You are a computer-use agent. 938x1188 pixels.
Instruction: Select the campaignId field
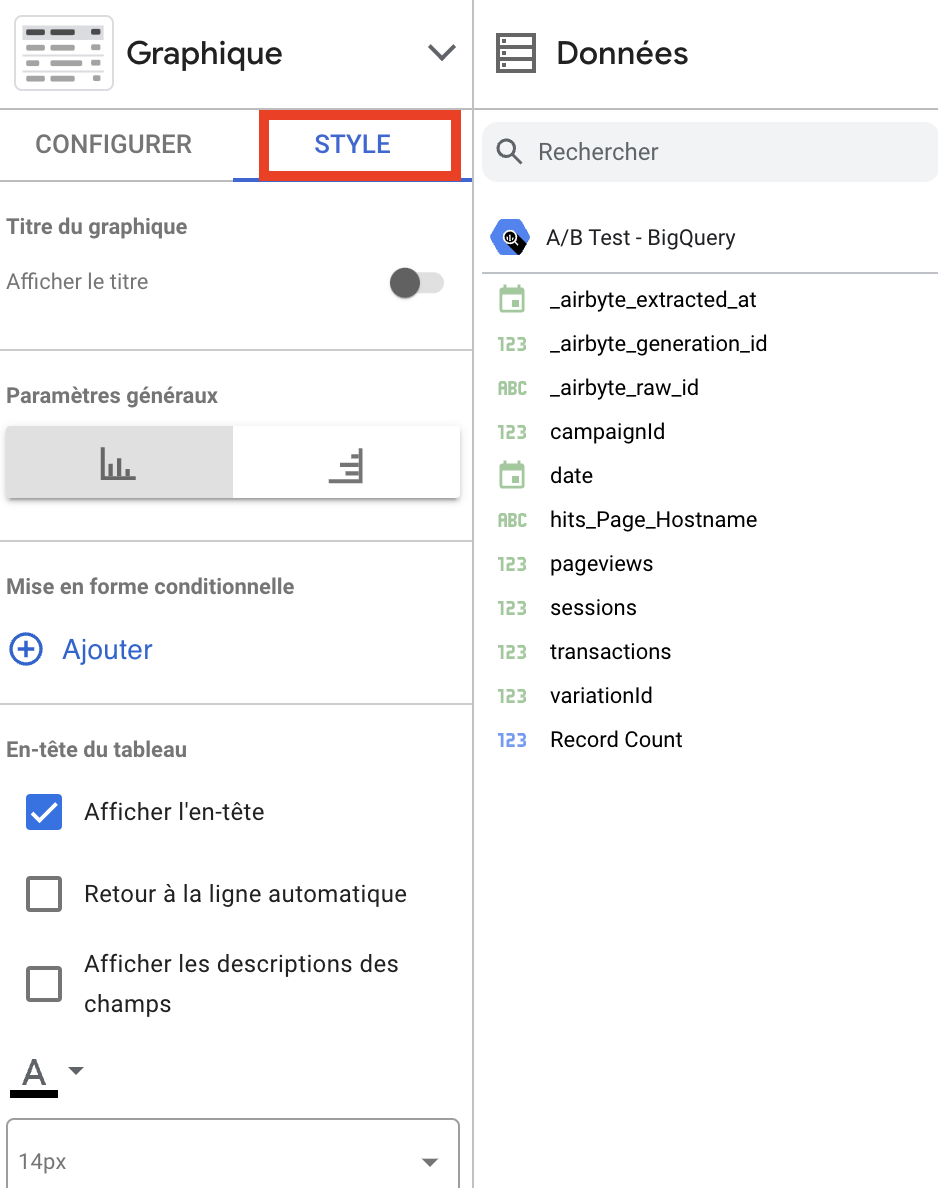coord(608,432)
